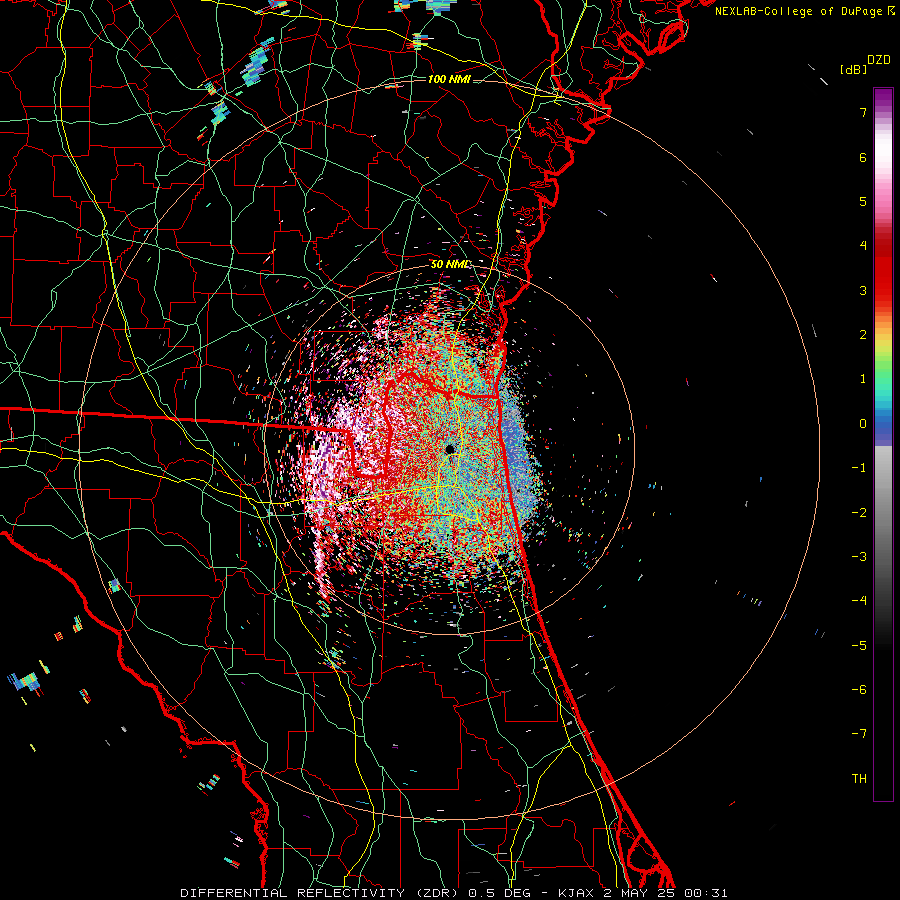Click the TH threshold label on the scale
The height and width of the screenshot is (900, 900).
(859, 779)
